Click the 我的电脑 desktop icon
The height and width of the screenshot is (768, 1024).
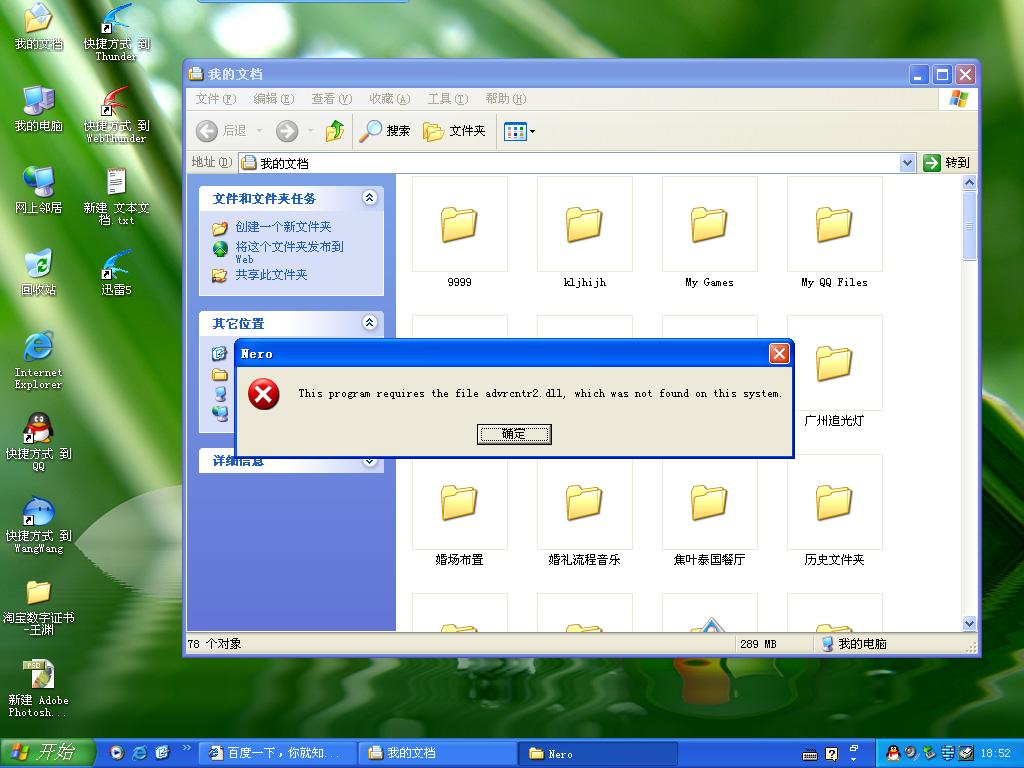pos(39,108)
